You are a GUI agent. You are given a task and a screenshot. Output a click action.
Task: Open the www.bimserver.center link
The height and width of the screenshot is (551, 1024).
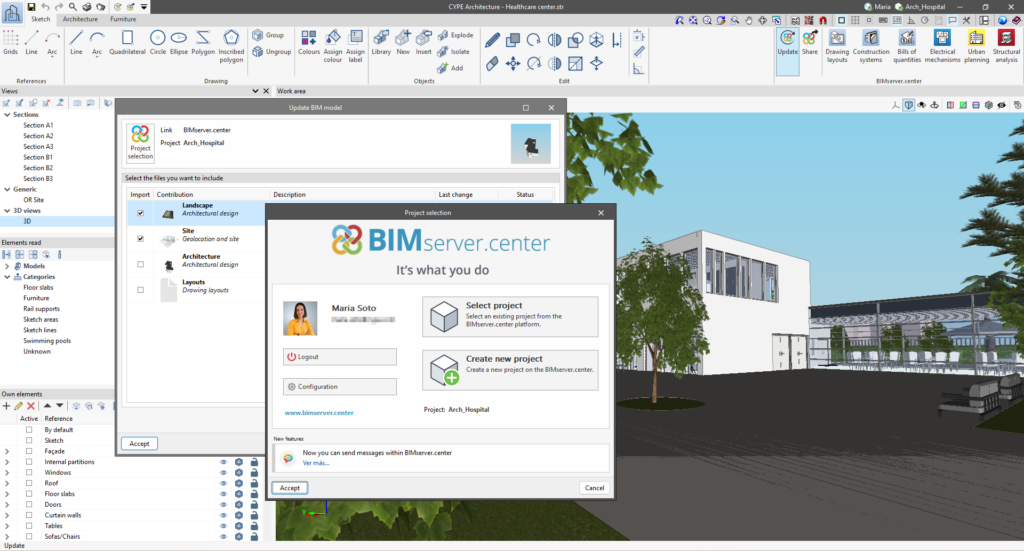pos(319,412)
